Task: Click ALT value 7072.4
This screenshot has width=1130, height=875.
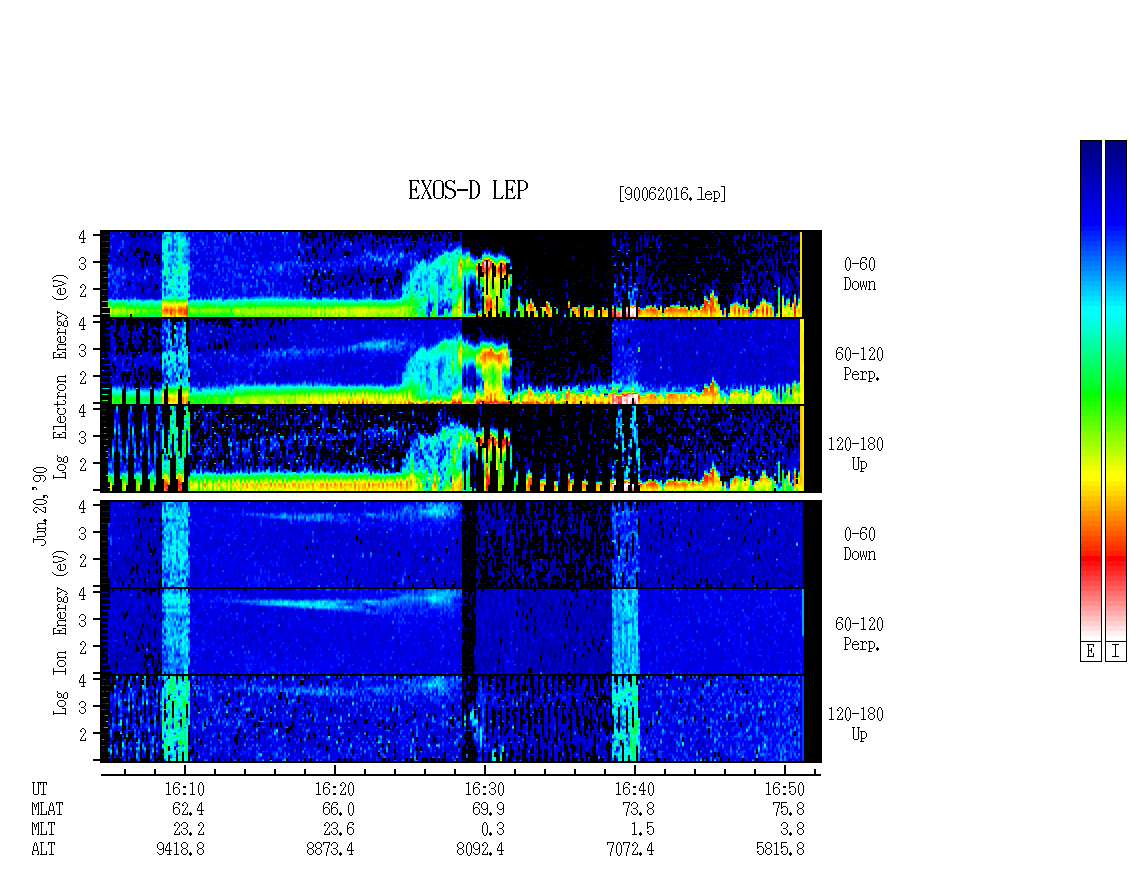Action: (630, 850)
